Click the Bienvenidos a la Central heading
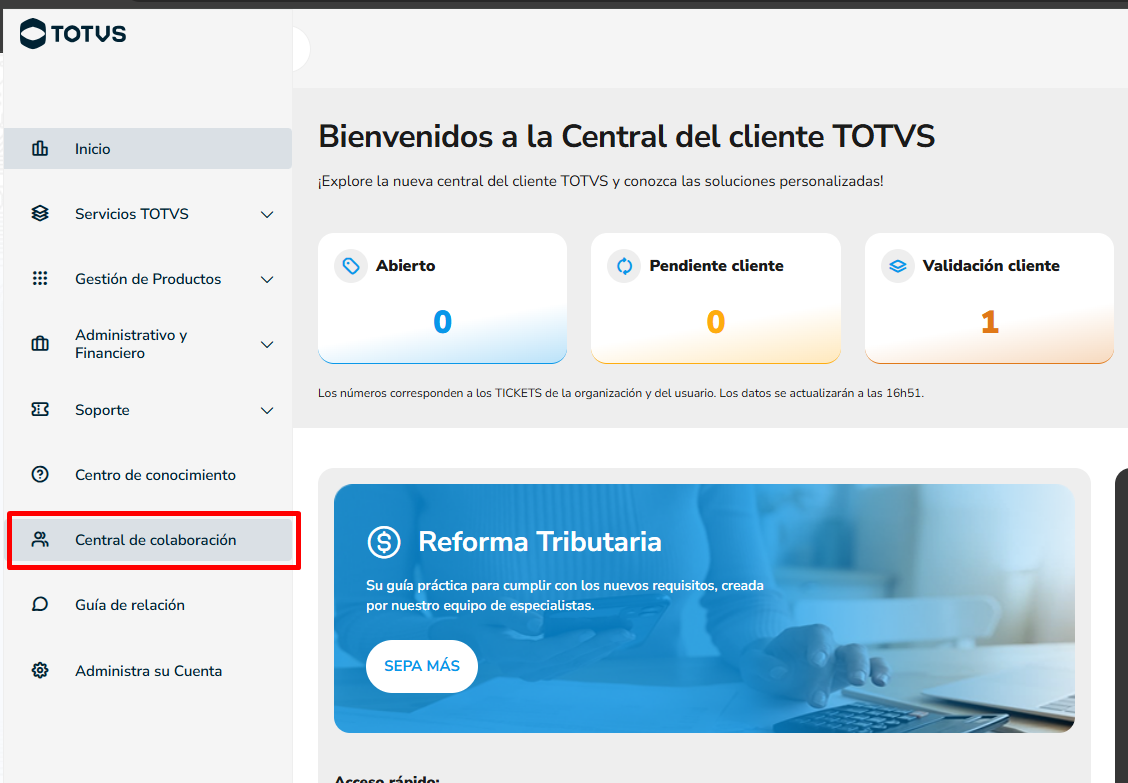 point(627,136)
